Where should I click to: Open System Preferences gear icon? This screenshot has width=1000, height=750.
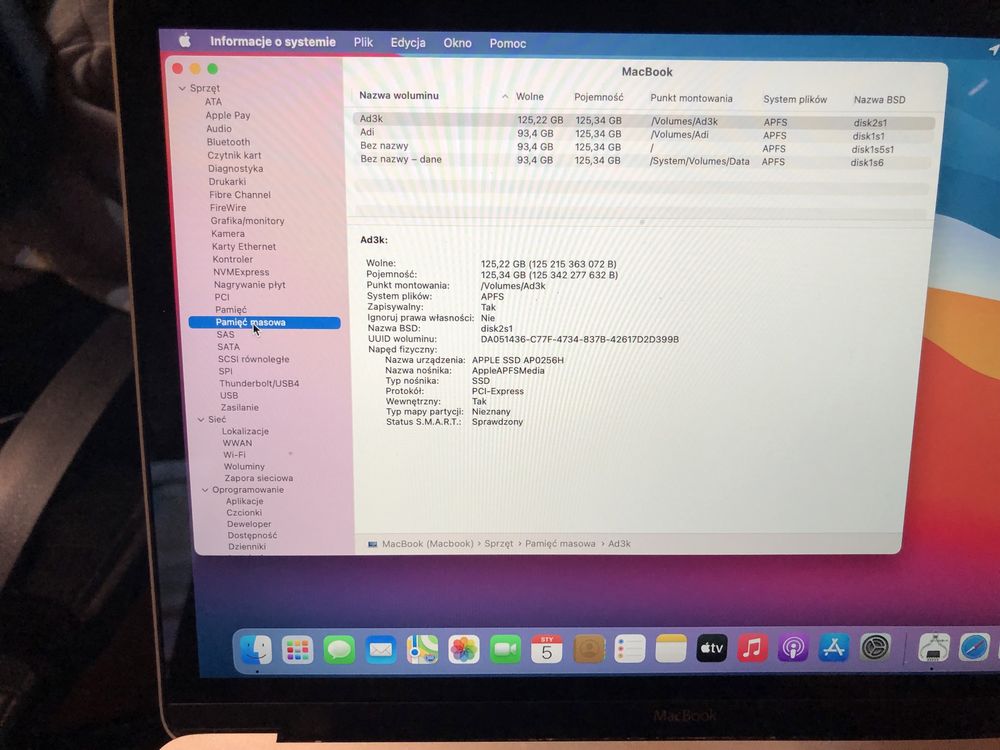[875, 648]
